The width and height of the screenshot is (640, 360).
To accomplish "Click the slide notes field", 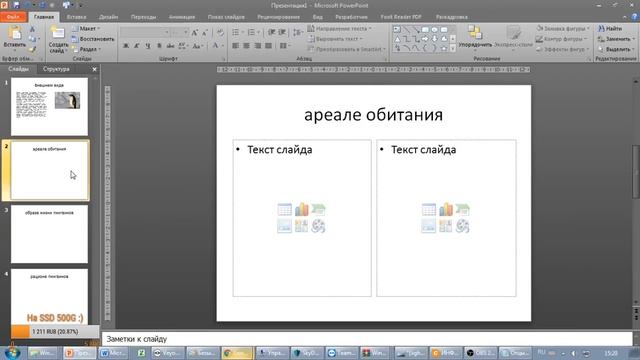I will (x=367, y=339).
